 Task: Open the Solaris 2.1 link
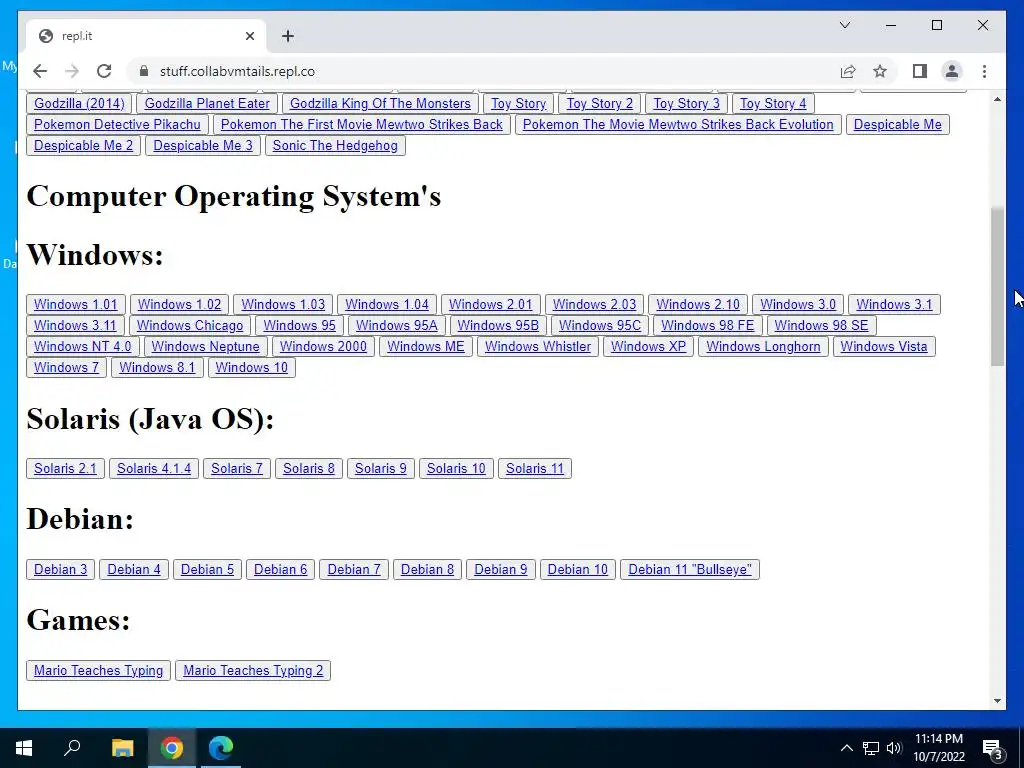pos(65,468)
